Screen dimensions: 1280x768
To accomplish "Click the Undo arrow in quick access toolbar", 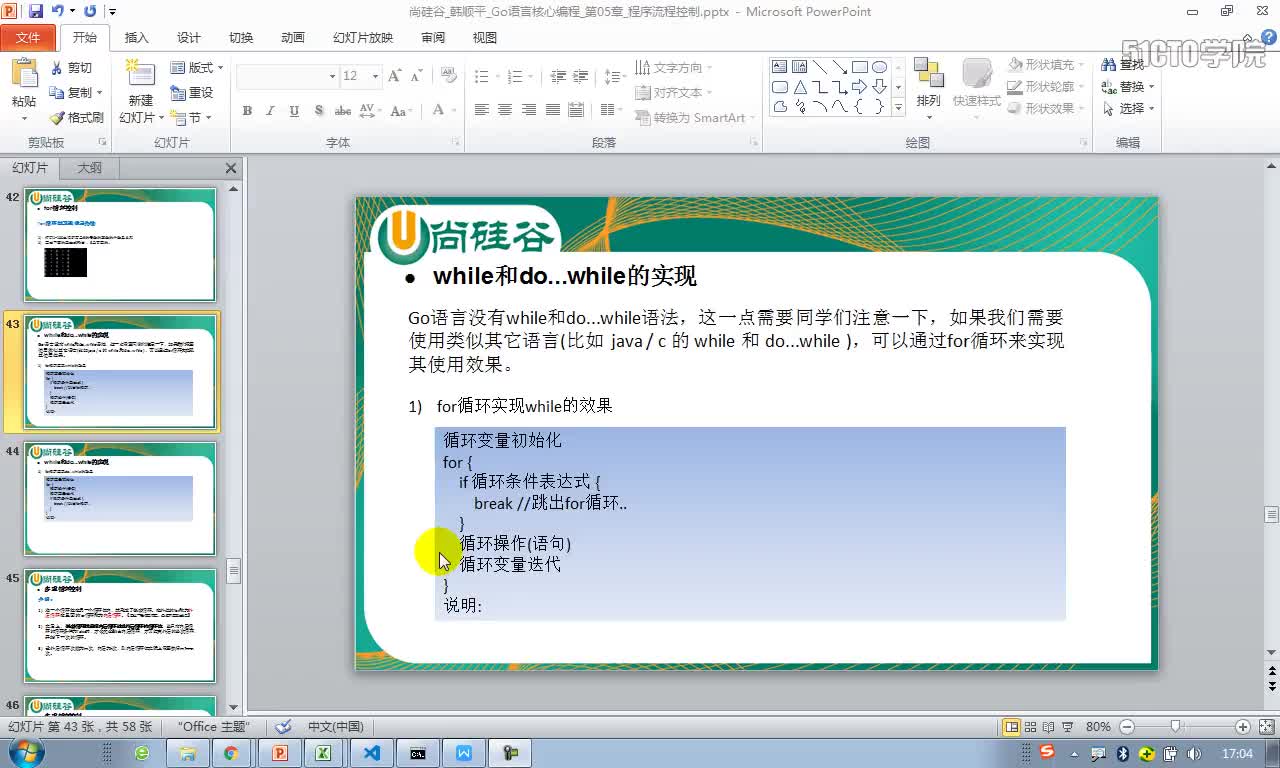I will pyautogui.click(x=58, y=11).
